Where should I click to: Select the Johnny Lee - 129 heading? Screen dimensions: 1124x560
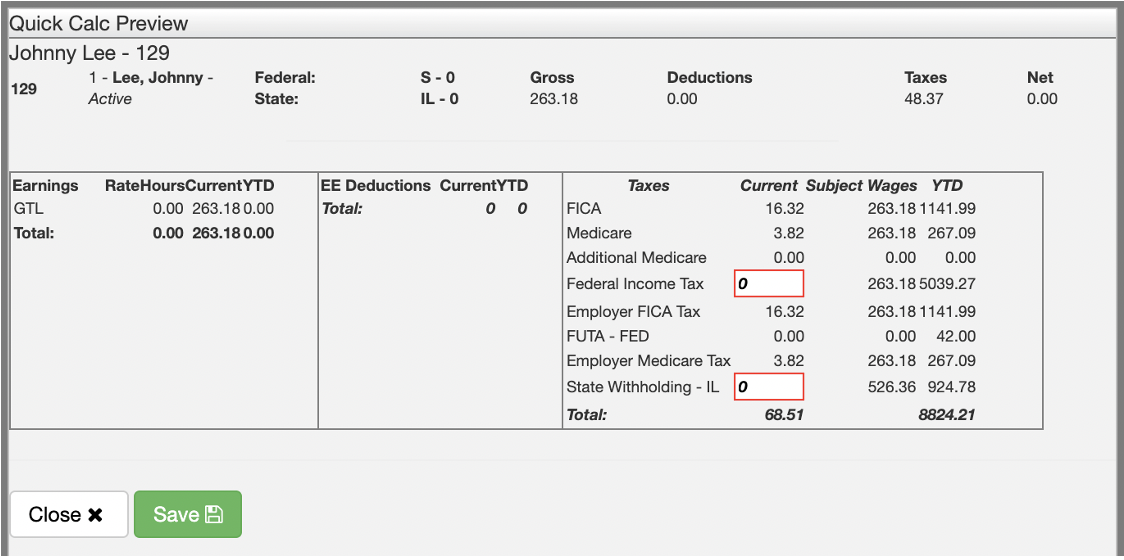click(89, 53)
